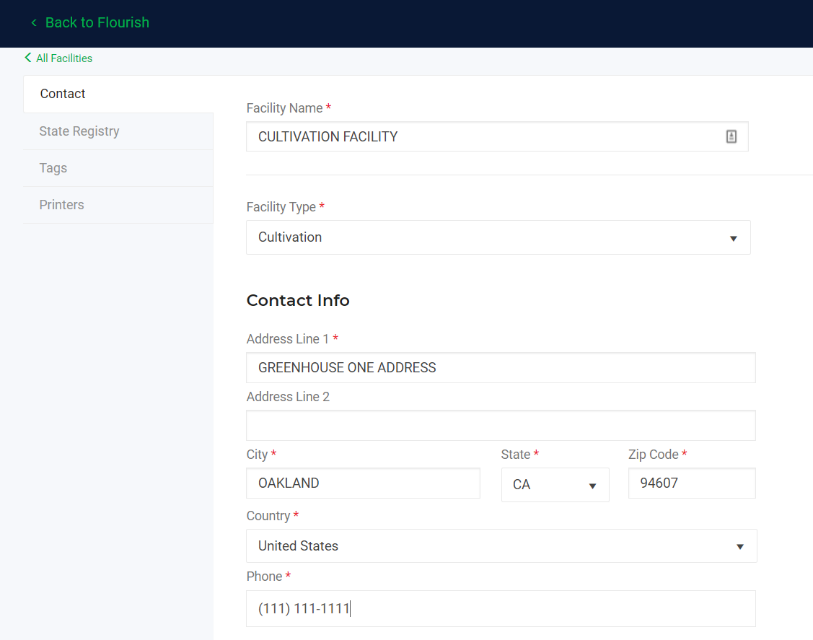
Task: Open the Printers tab
Action: coord(119,205)
